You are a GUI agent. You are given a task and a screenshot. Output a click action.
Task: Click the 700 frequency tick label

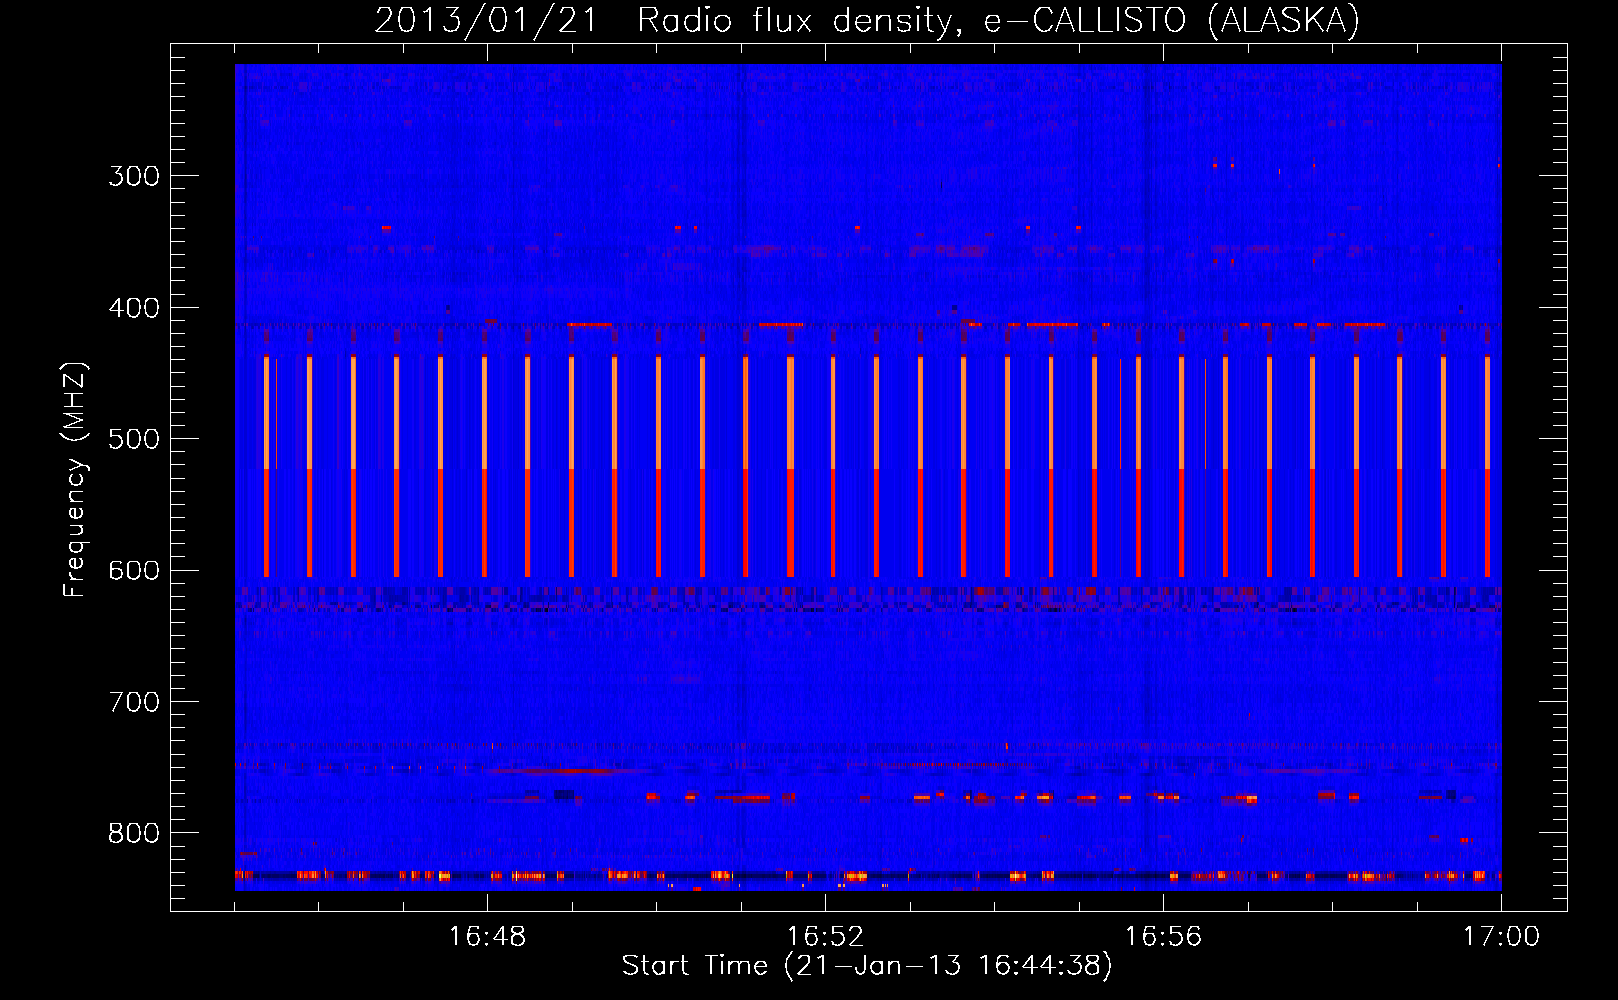(134, 702)
